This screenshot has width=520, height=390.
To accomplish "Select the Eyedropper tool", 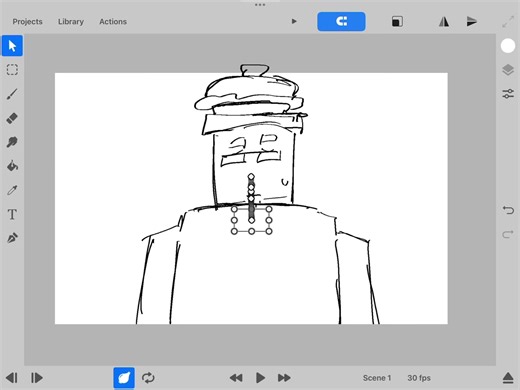I will [x=12, y=190].
